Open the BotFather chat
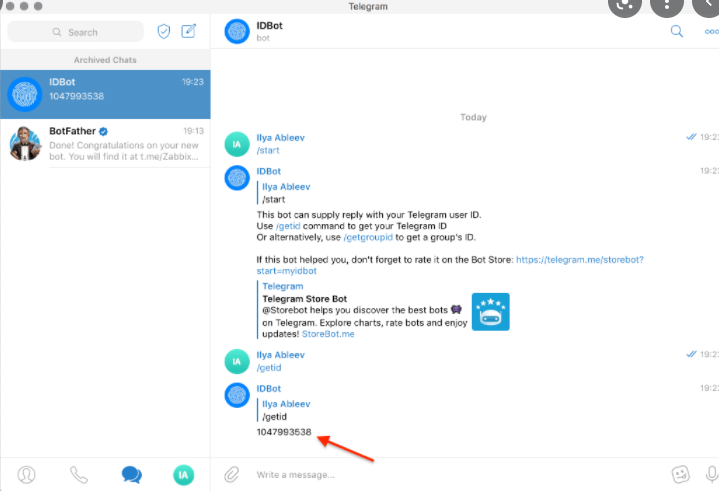 pos(105,143)
